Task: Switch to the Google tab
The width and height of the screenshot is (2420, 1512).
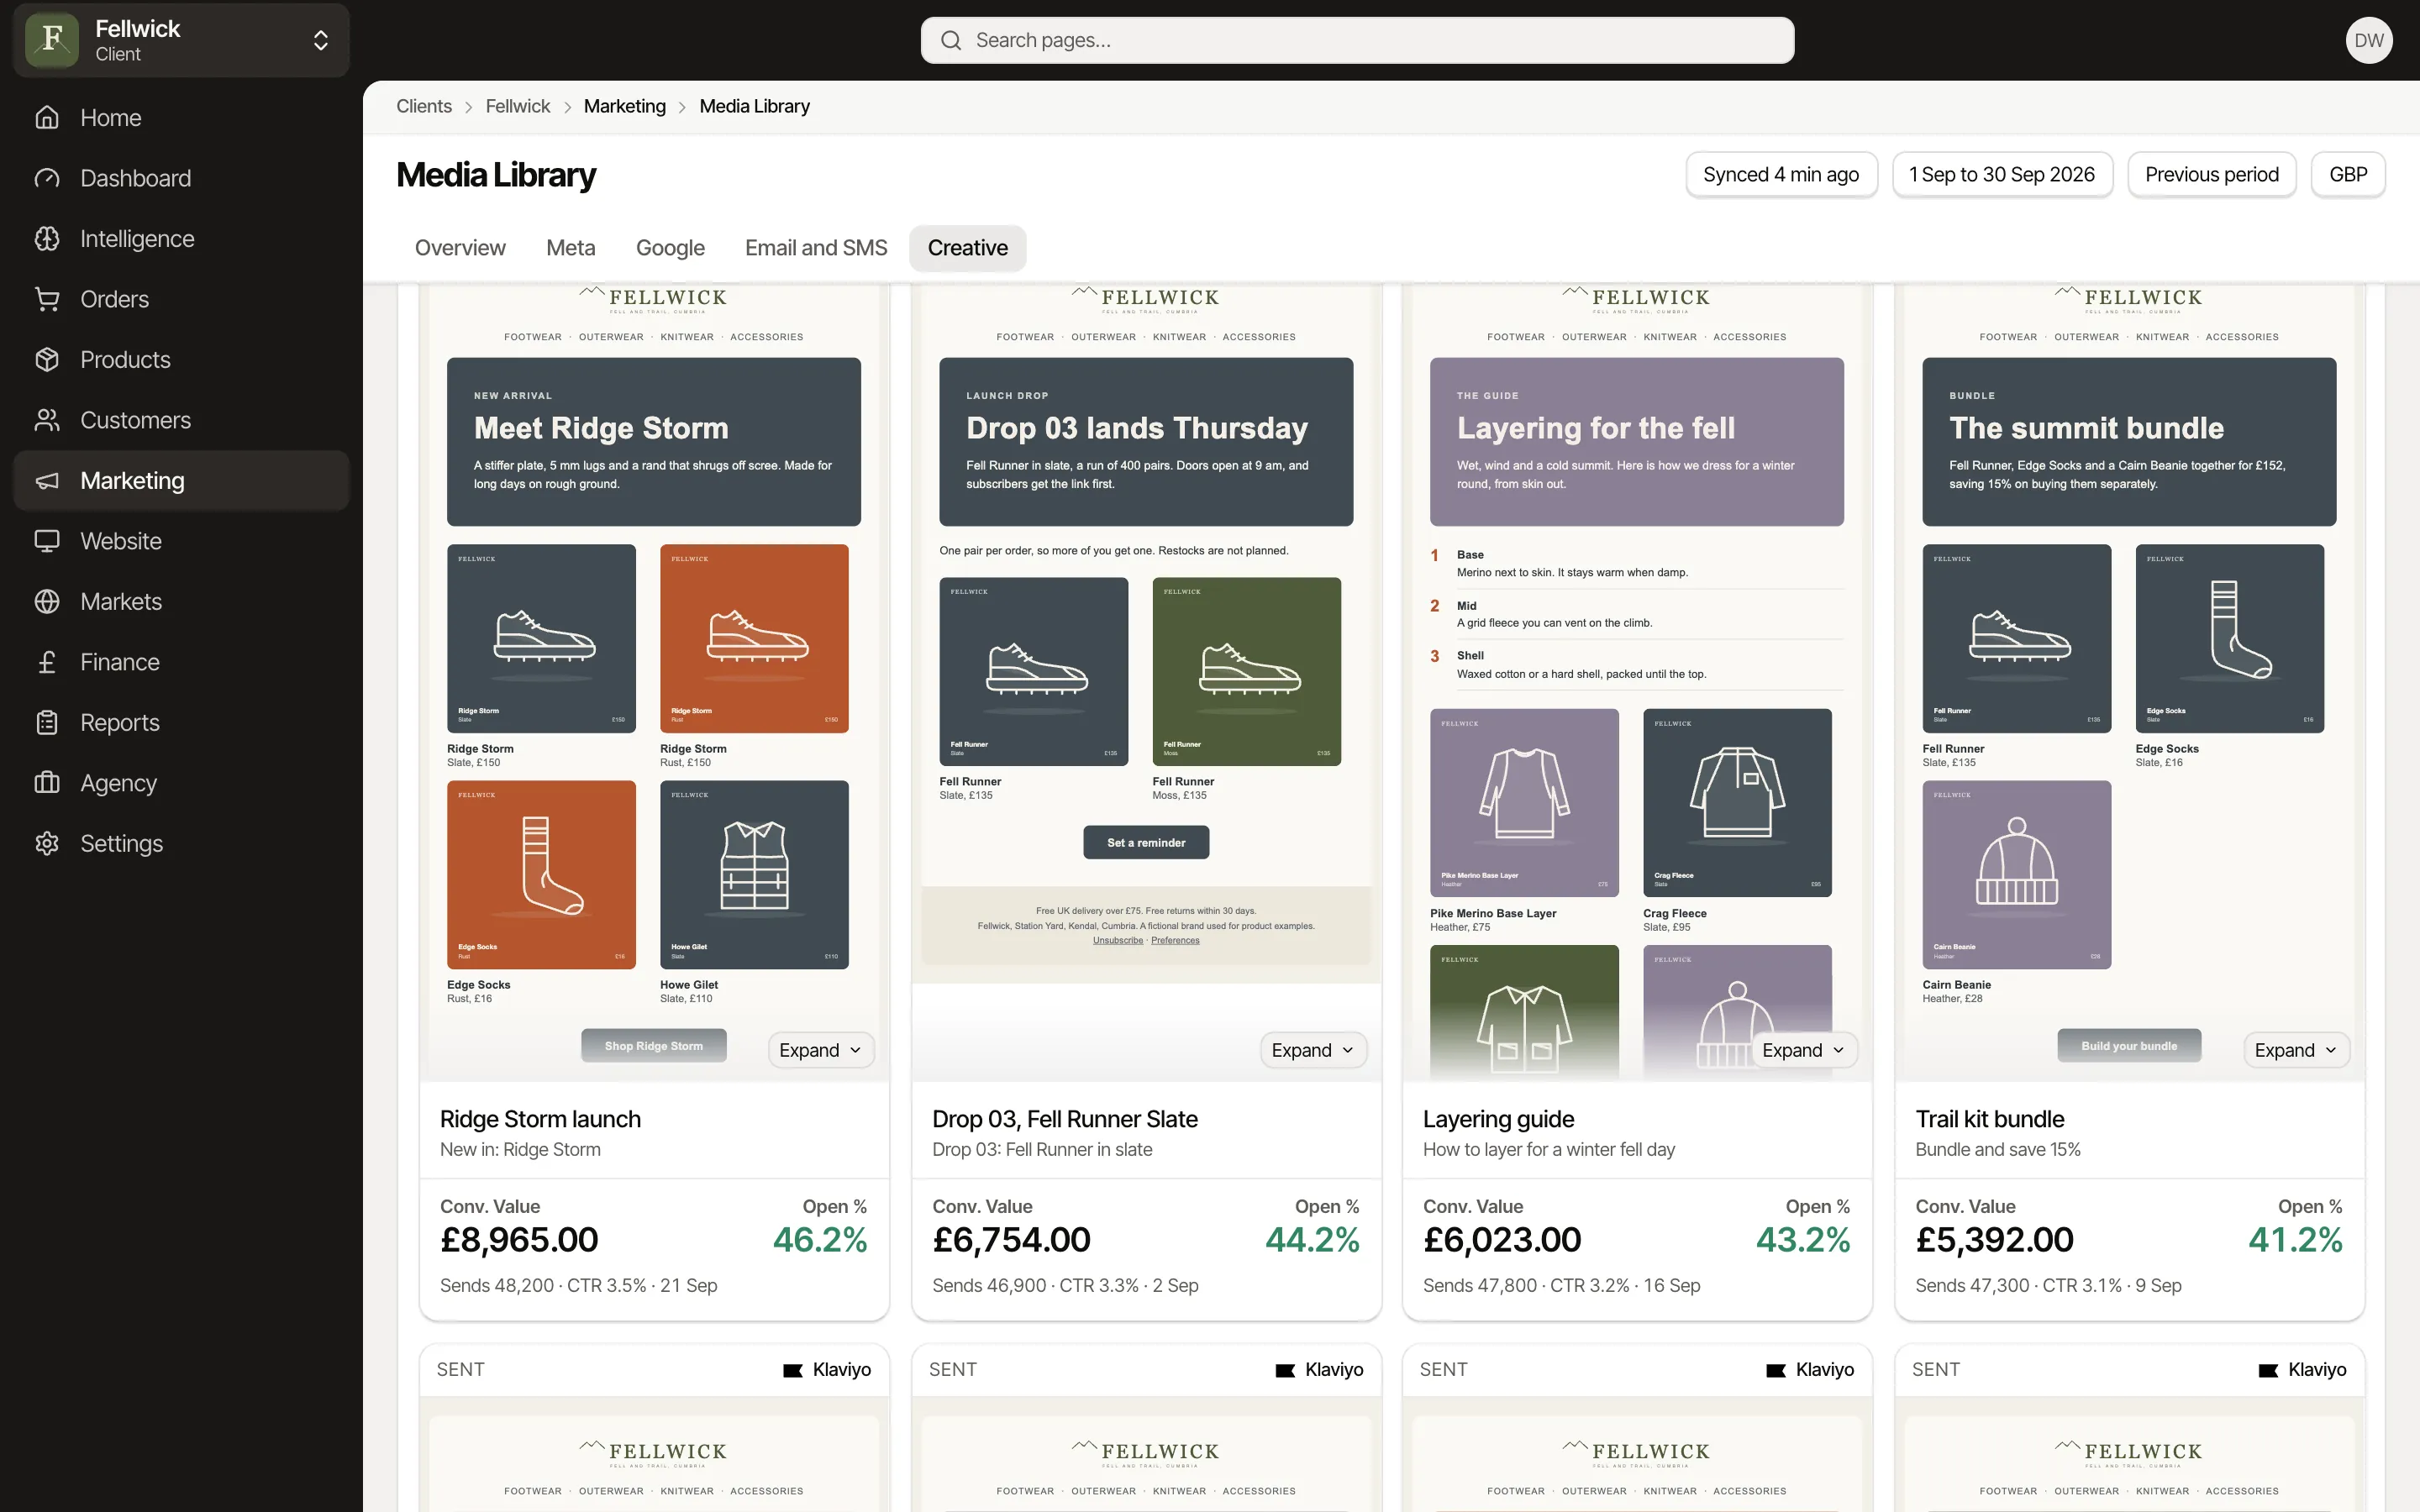Action: pyautogui.click(x=670, y=248)
